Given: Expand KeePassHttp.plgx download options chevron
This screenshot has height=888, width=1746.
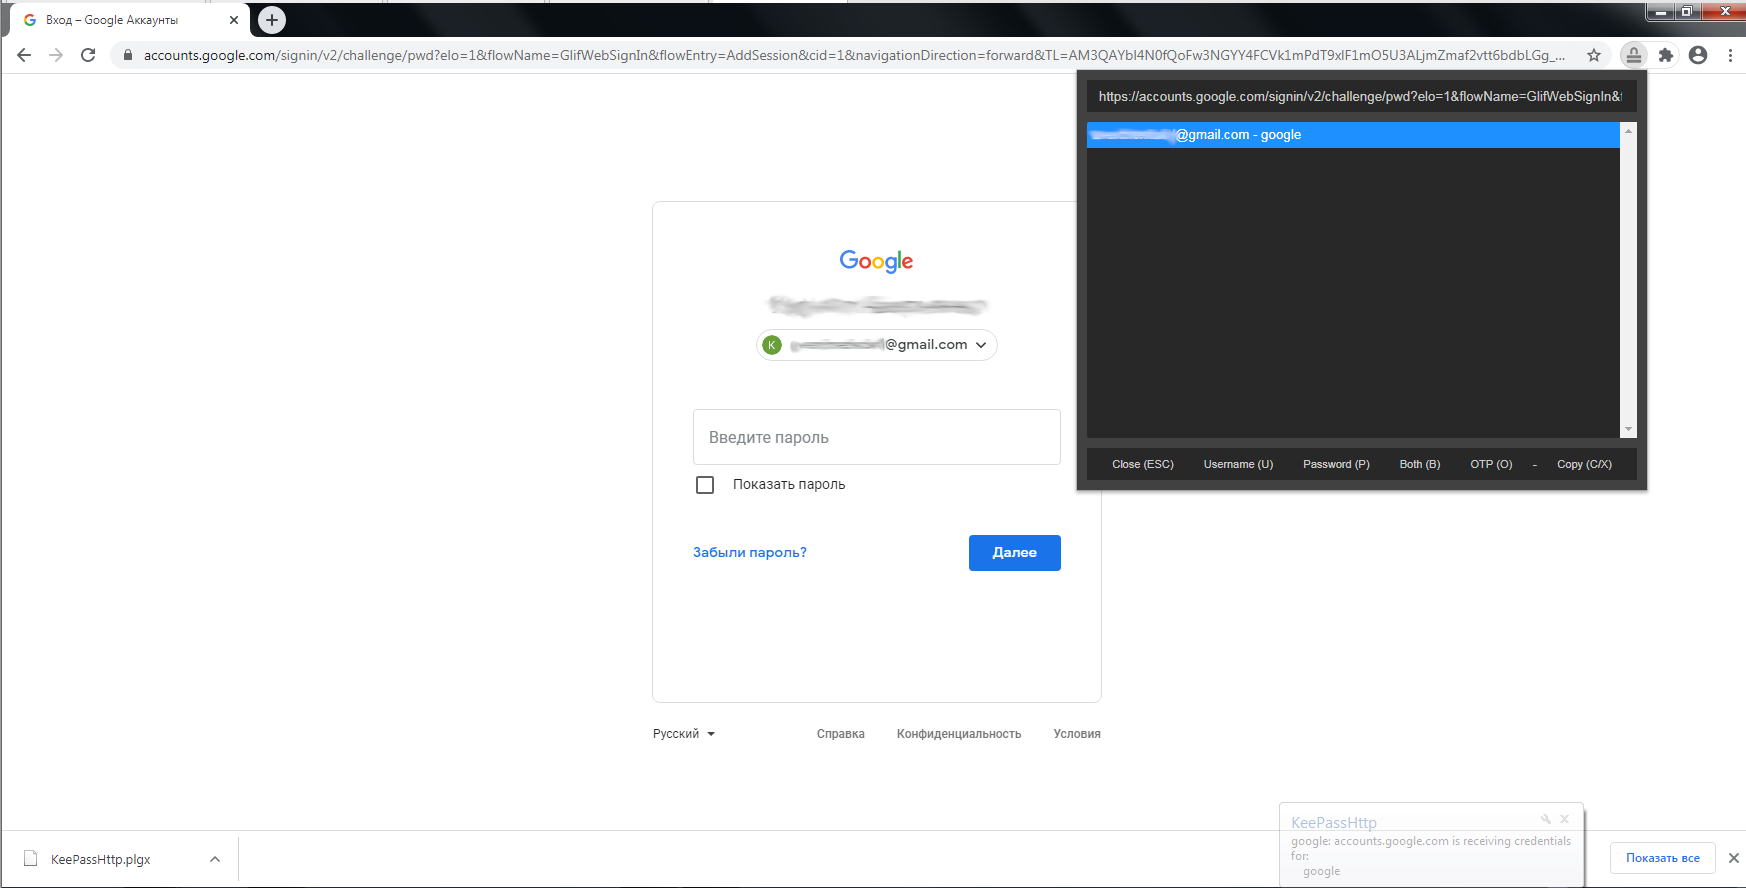Looking at the screenshot, I should point(215,859).
